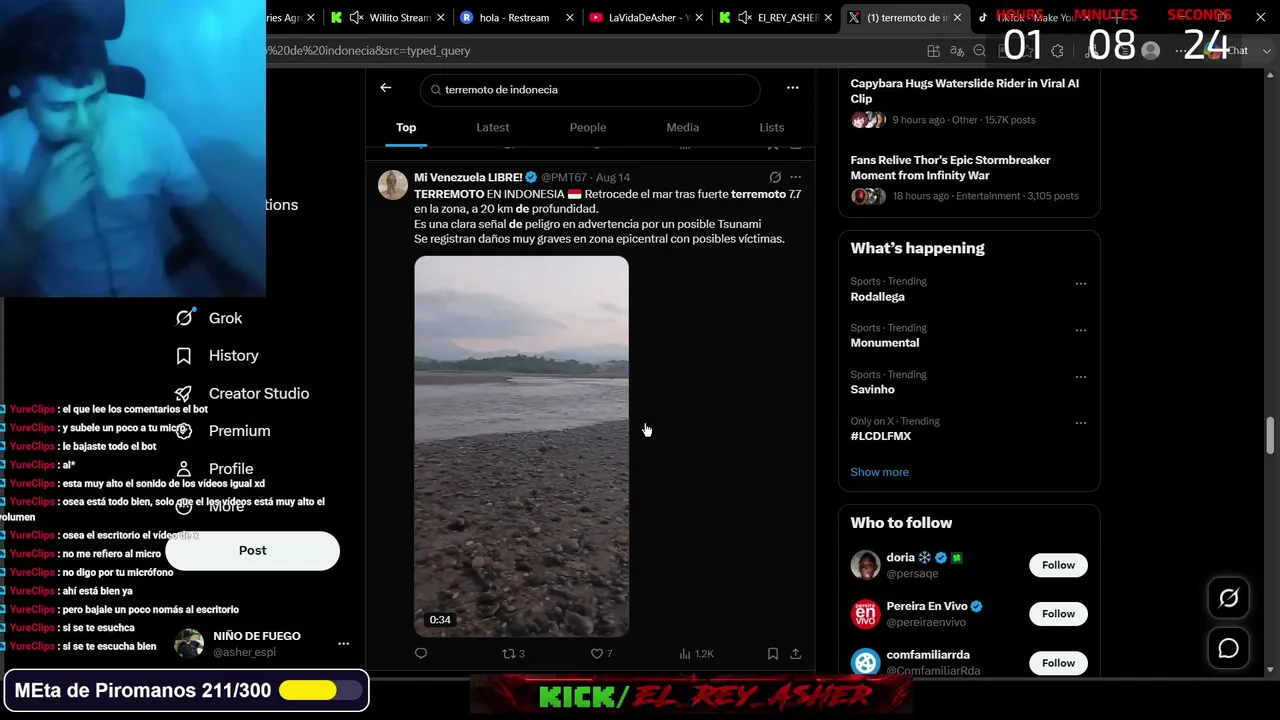Open Grok from the left sidebar
The image size is (1280, 720).
coord(209,318)
